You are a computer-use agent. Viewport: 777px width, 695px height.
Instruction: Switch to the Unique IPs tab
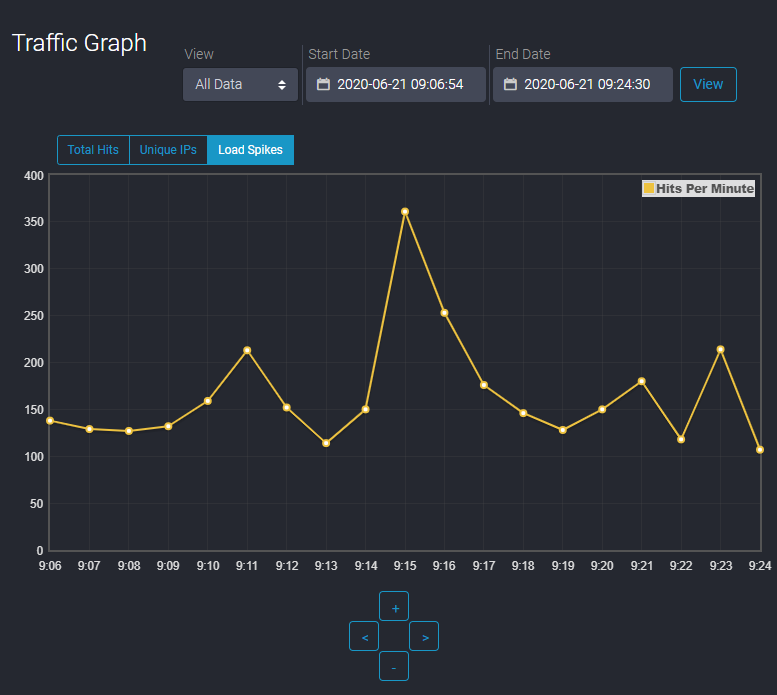click(168, 150)
